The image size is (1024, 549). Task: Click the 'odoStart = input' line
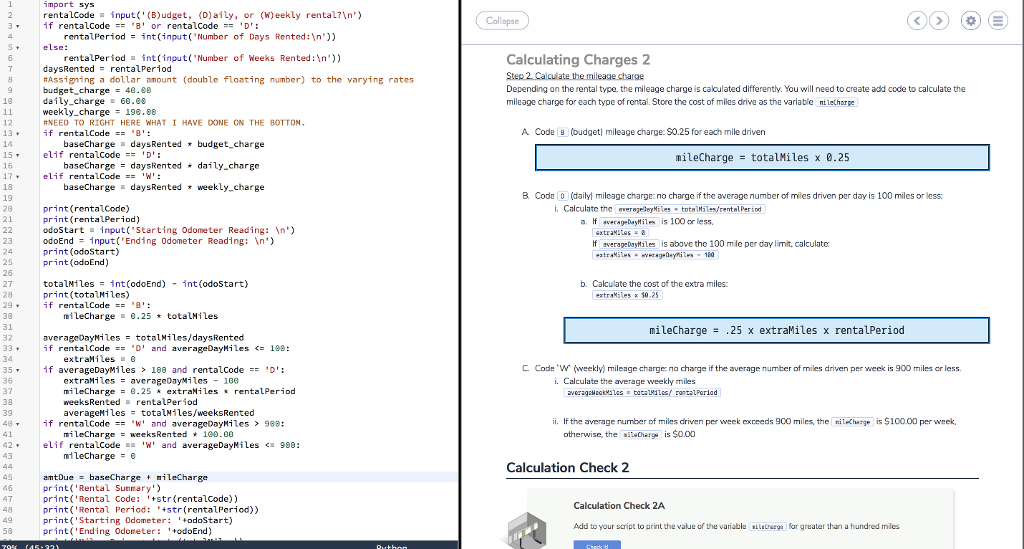click(169, 230)
